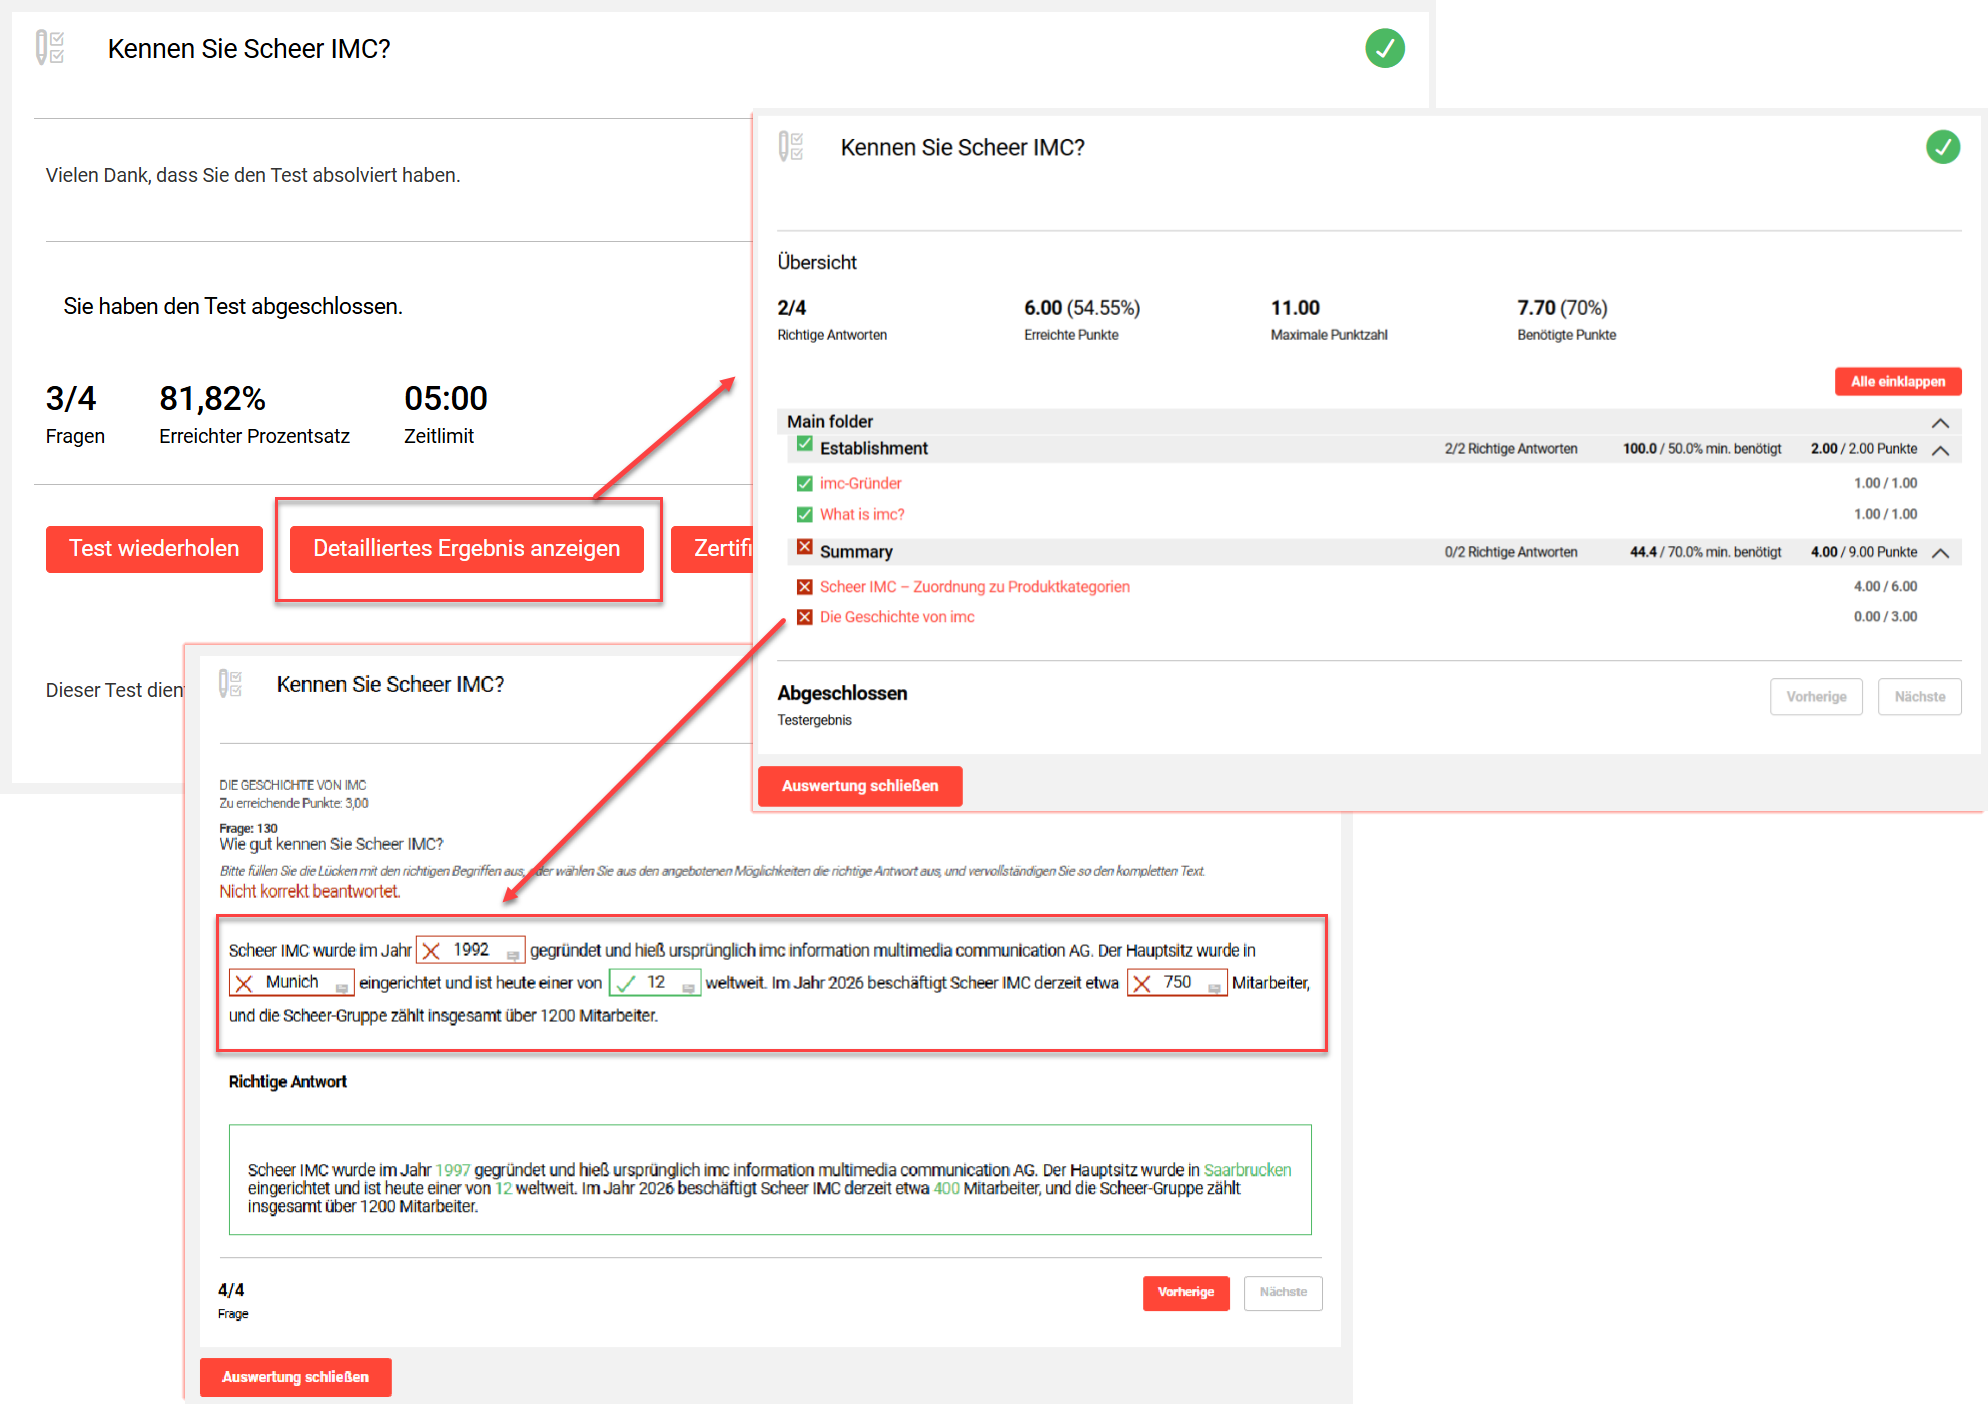Open the Munich gap dropdown
Image resolution: width=1988 pixels, height=1404 pixels.
(342, 988)
